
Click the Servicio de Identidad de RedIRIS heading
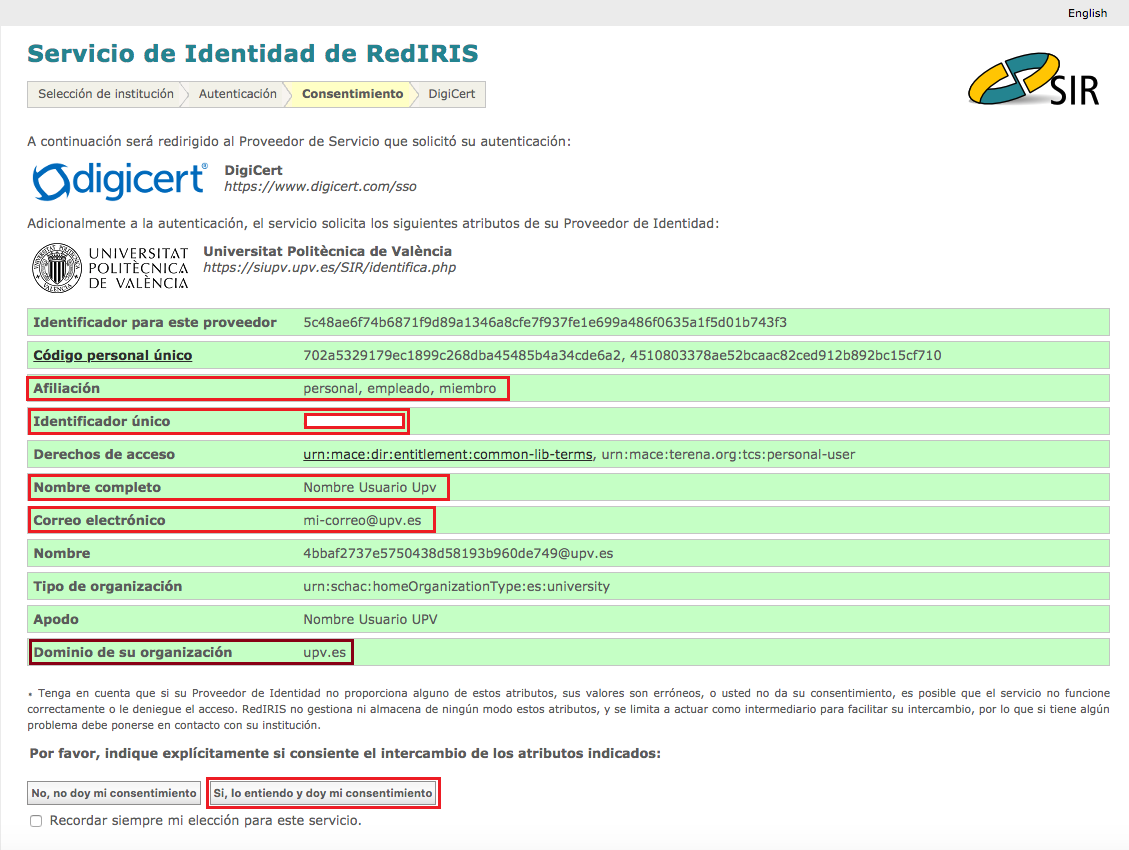pos(252,53)
